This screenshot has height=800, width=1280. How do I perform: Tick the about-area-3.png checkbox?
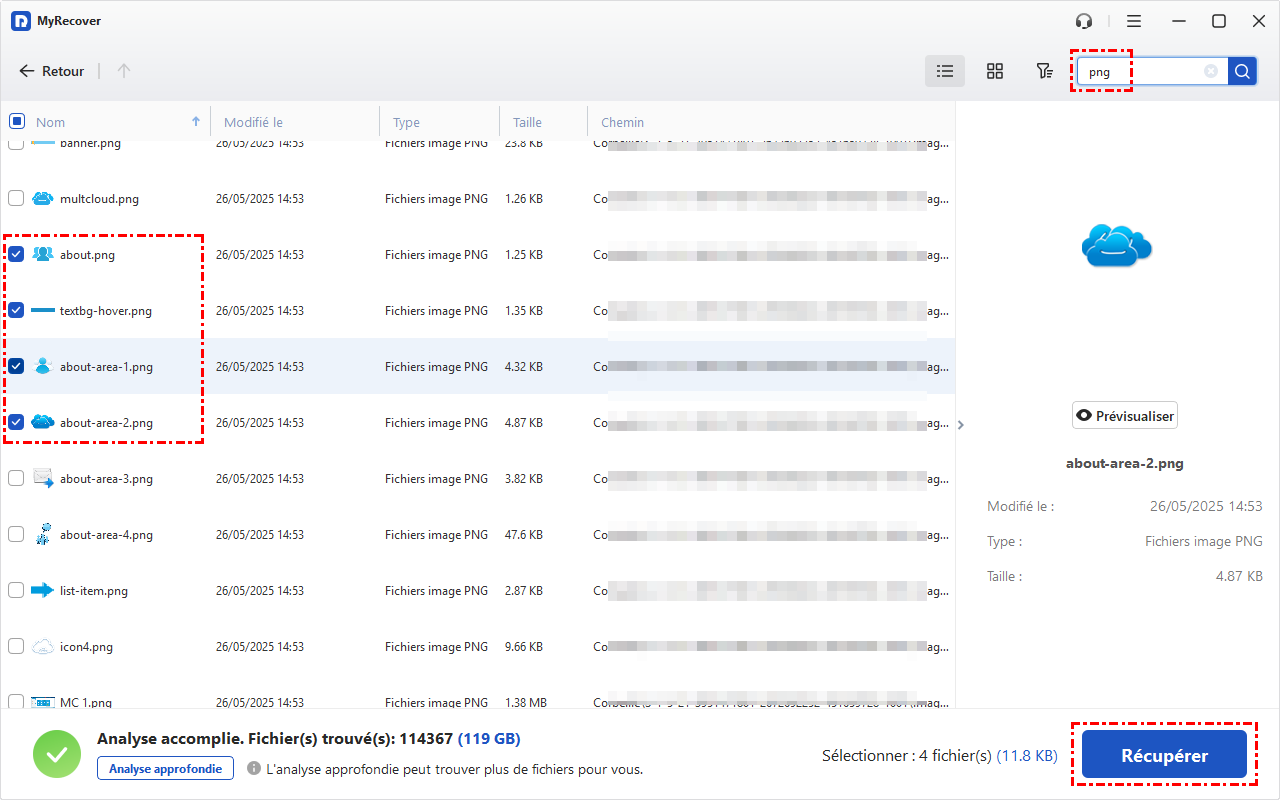[17, 479]
